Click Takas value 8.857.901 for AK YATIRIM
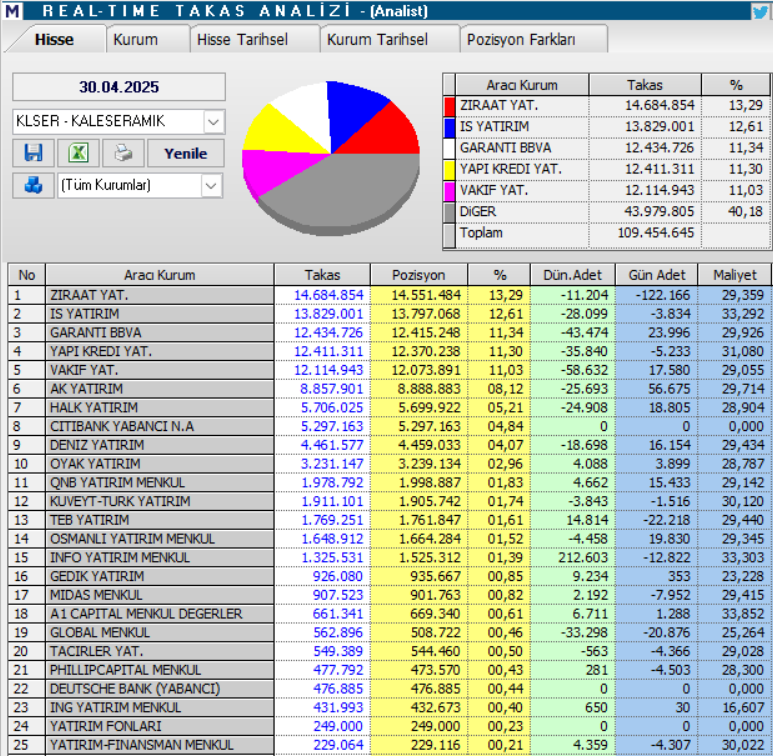773x756 pixels. (x=331, y=389)
